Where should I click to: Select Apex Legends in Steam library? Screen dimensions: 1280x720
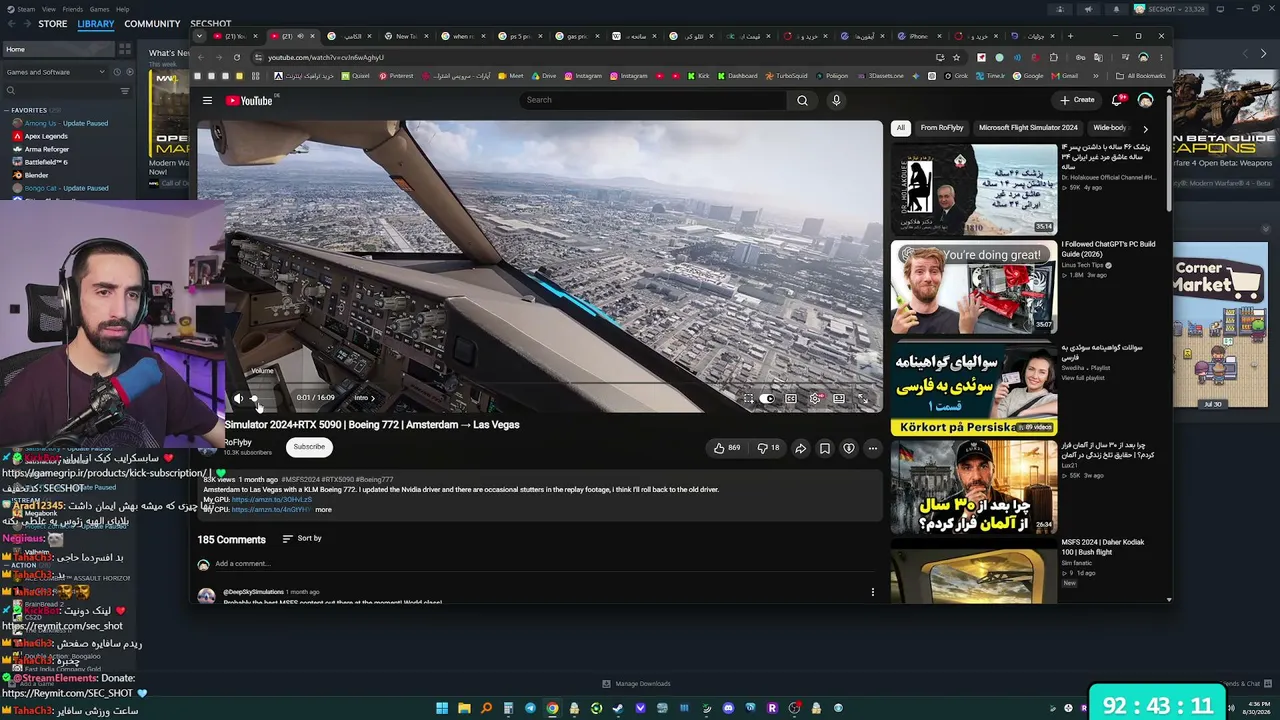(x=46, y=136)
